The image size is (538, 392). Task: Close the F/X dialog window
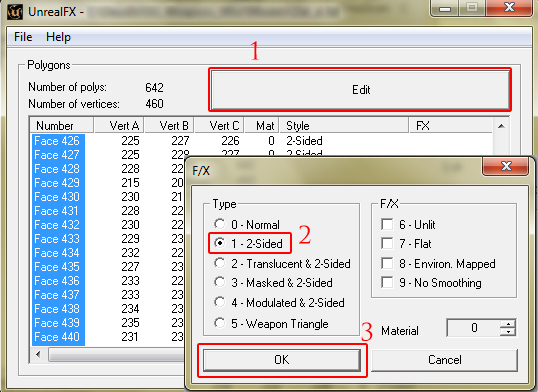(x=505, y=166)
